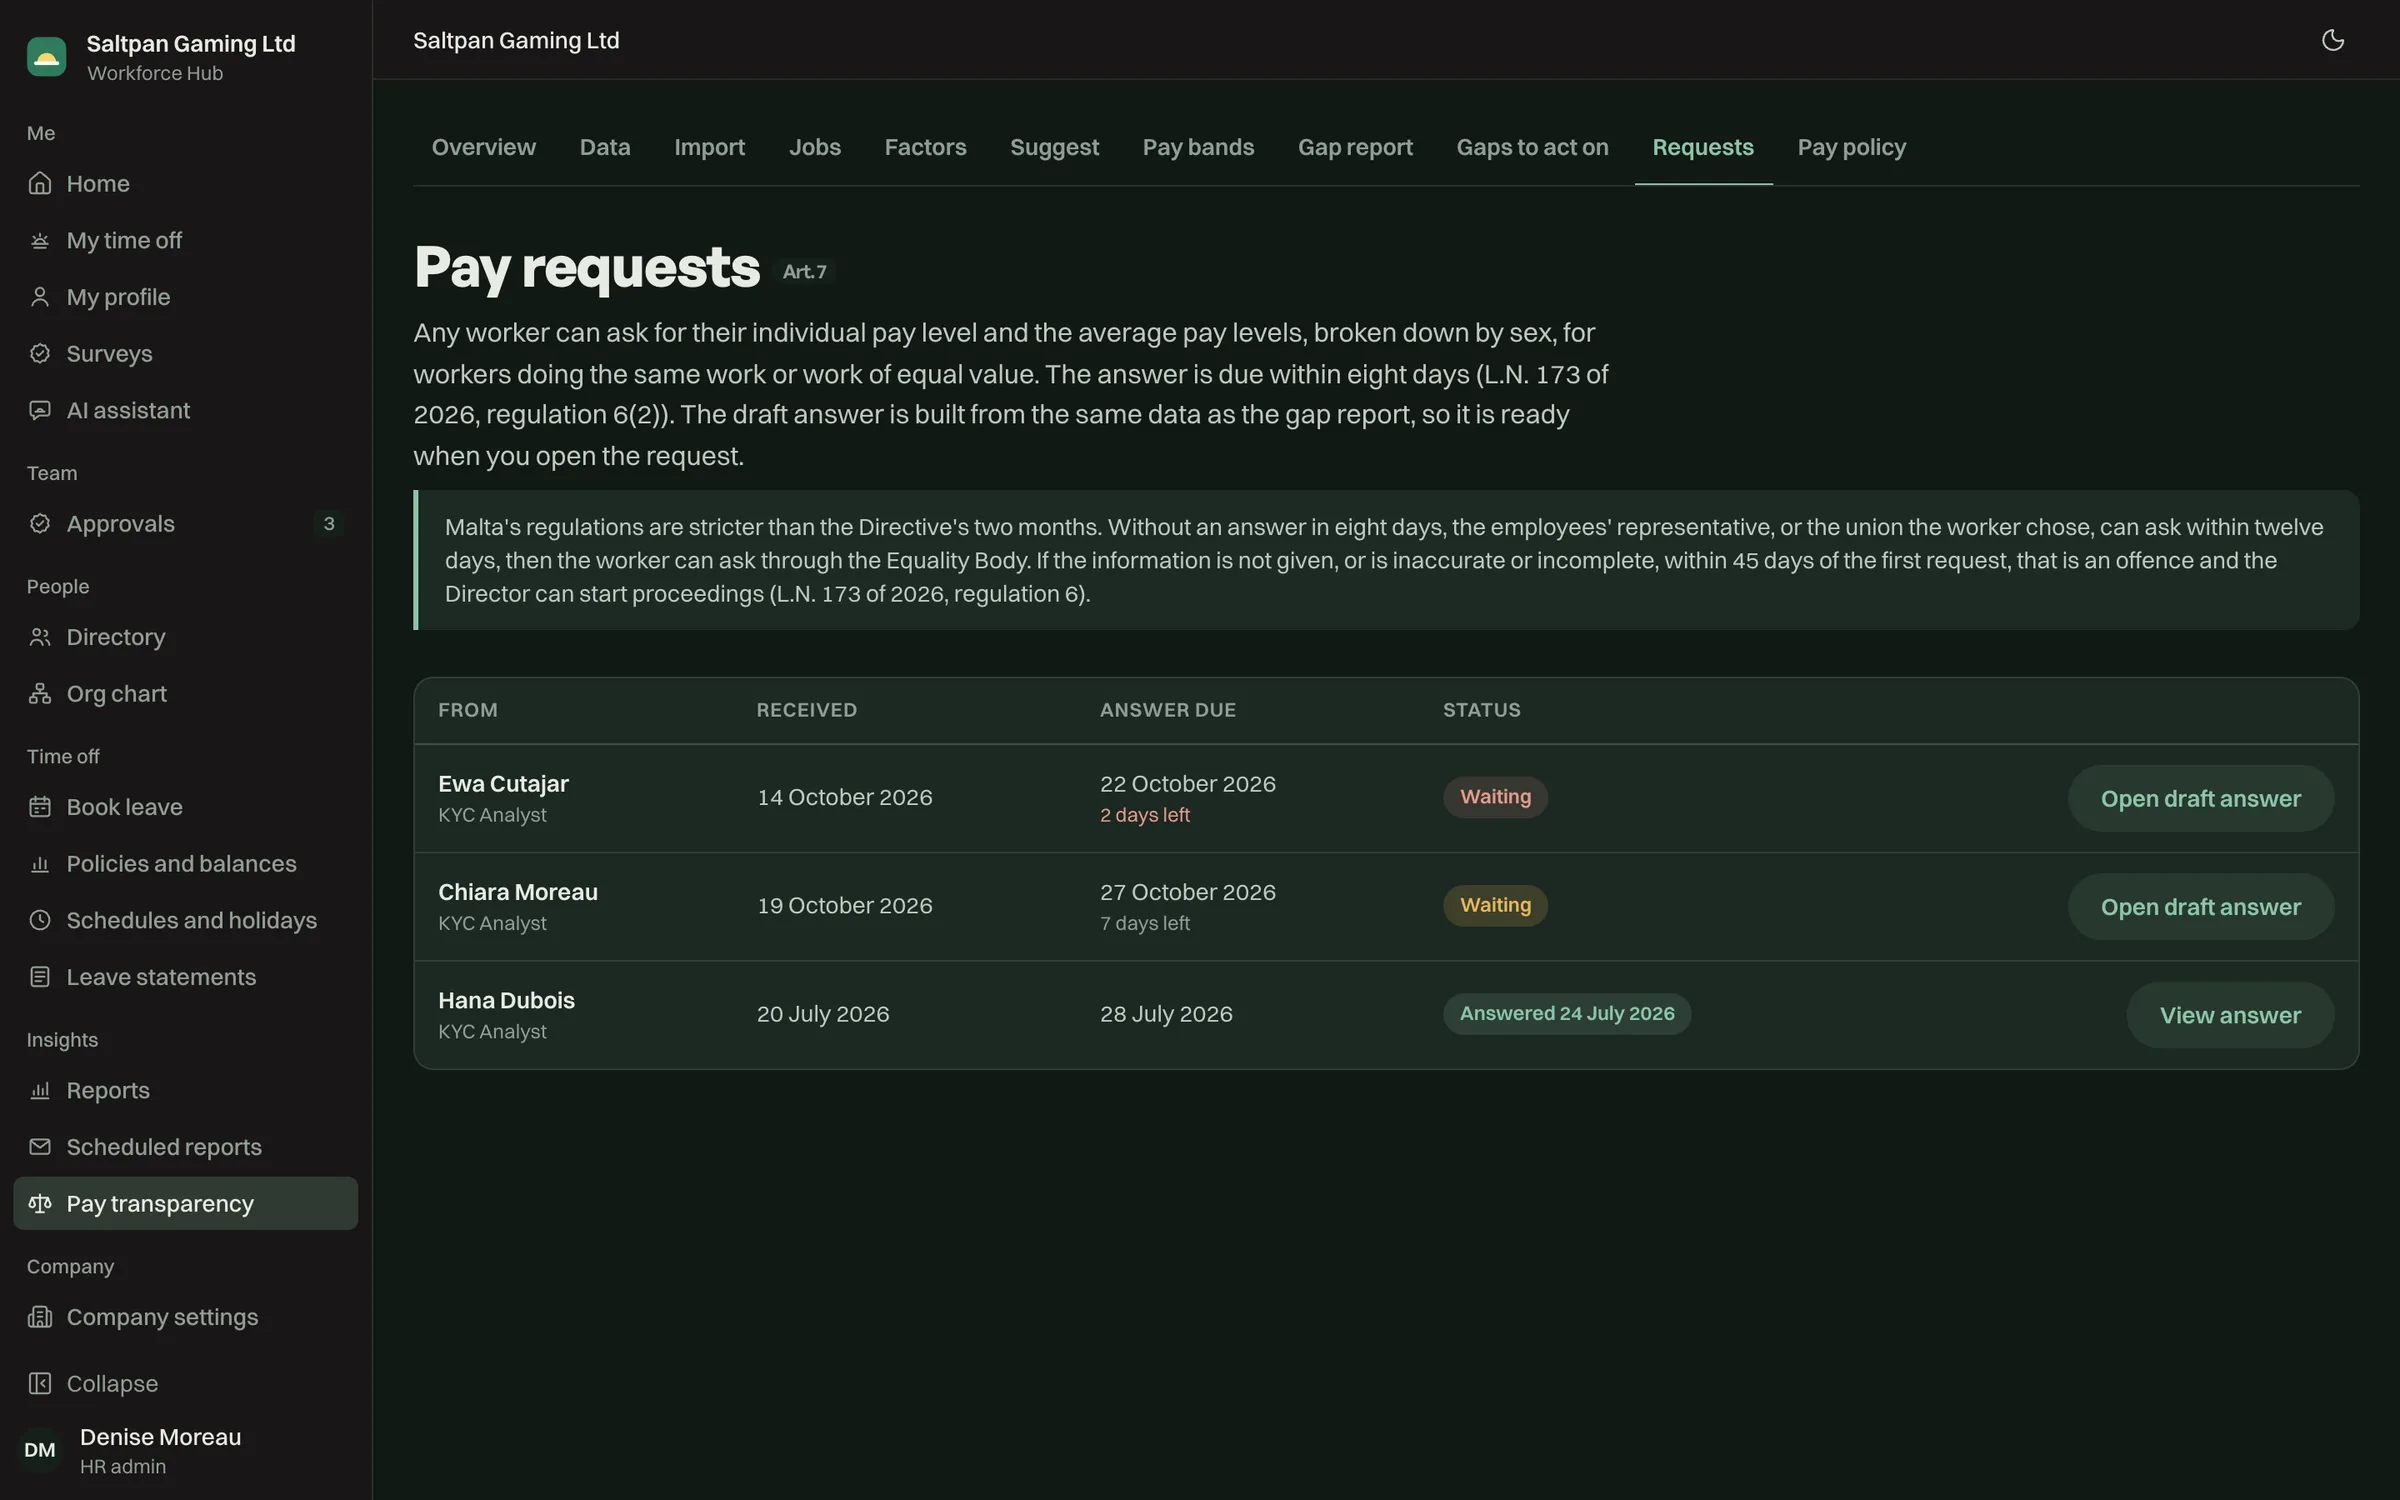
Task: Click the Approvals count badge 3
Action: [329, 523]
